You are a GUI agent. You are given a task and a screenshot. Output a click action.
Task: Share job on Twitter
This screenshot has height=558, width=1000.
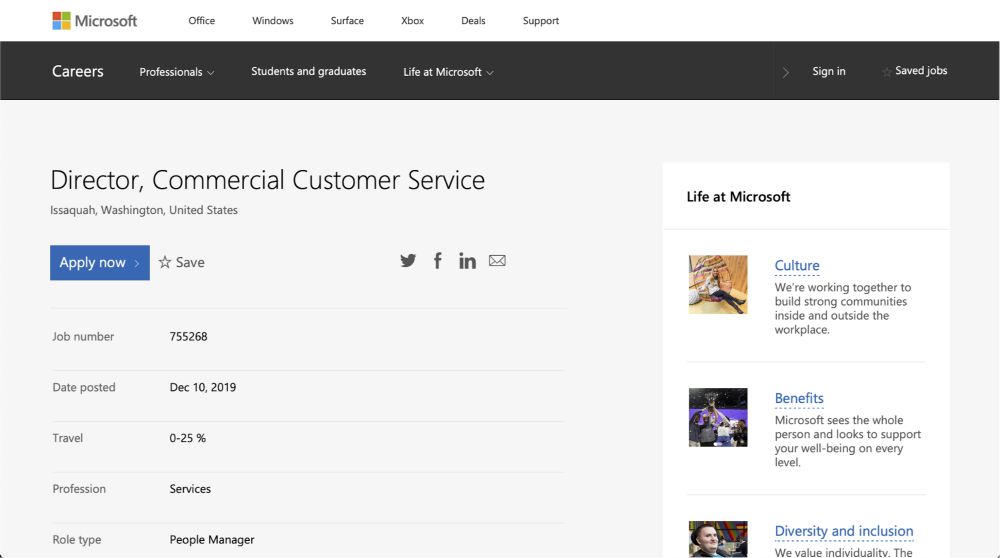point(408,260)
